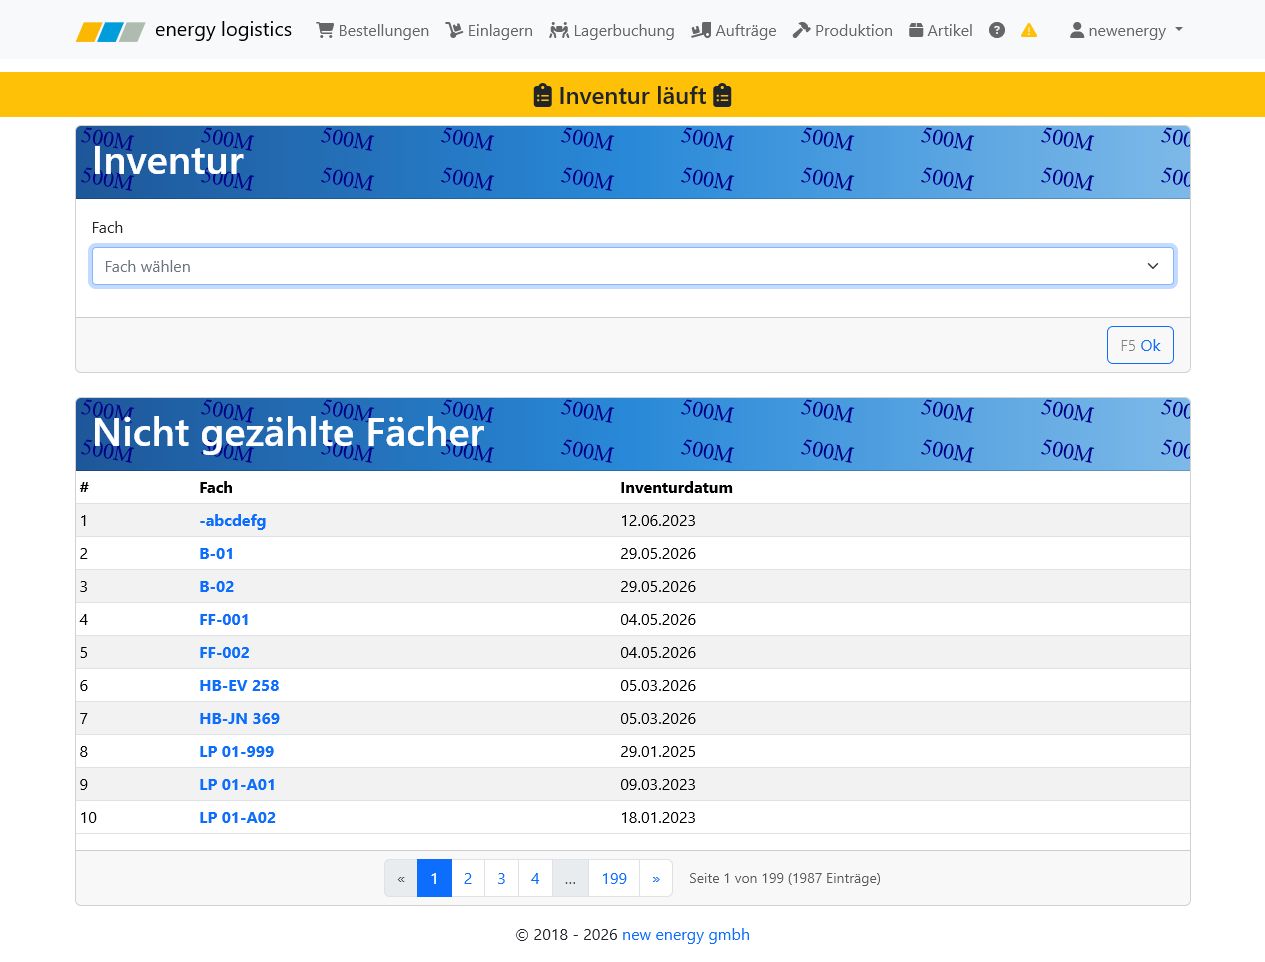
Task: Select the FF-002 Fach link
Action: tap(224, 652)
